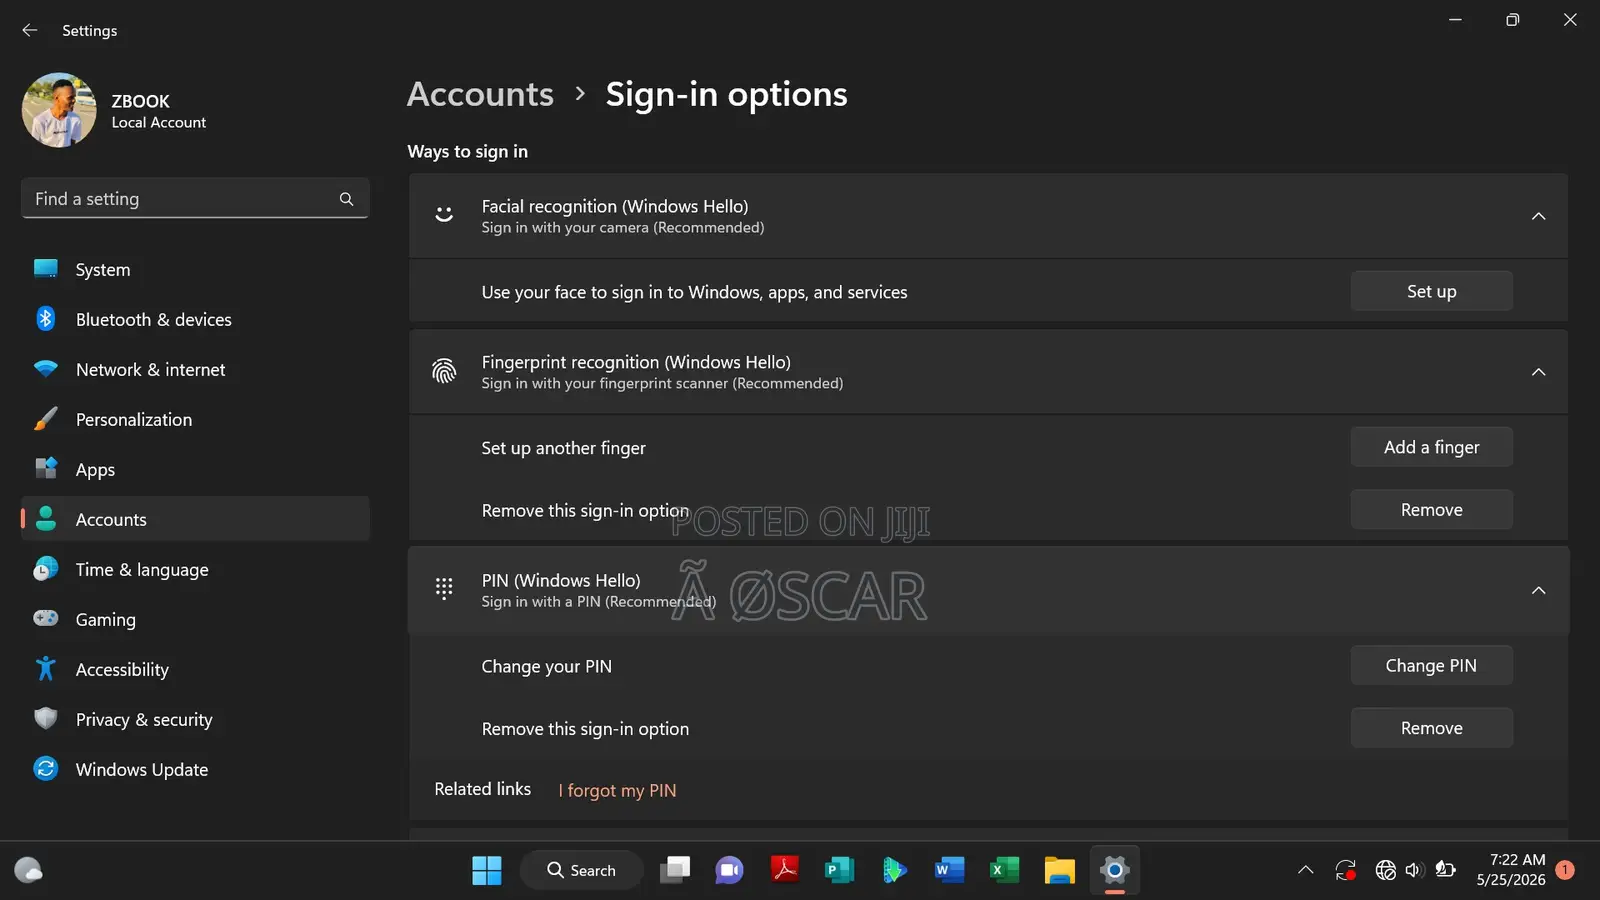Click the Bluetooth icon in sidebar
This screenshot has width=1600, height=900.
tap(46, 318)
